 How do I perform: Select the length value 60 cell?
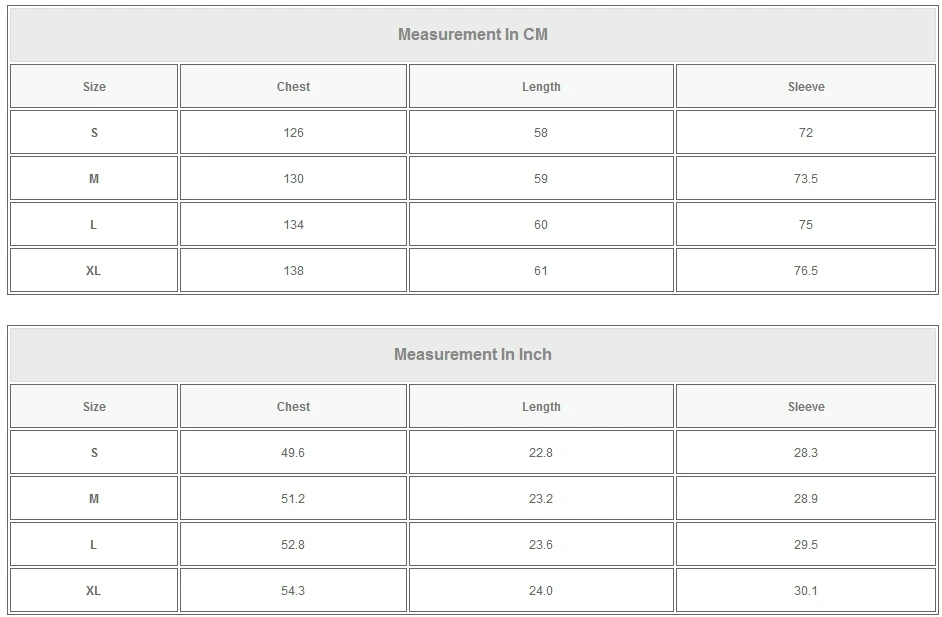541,225
